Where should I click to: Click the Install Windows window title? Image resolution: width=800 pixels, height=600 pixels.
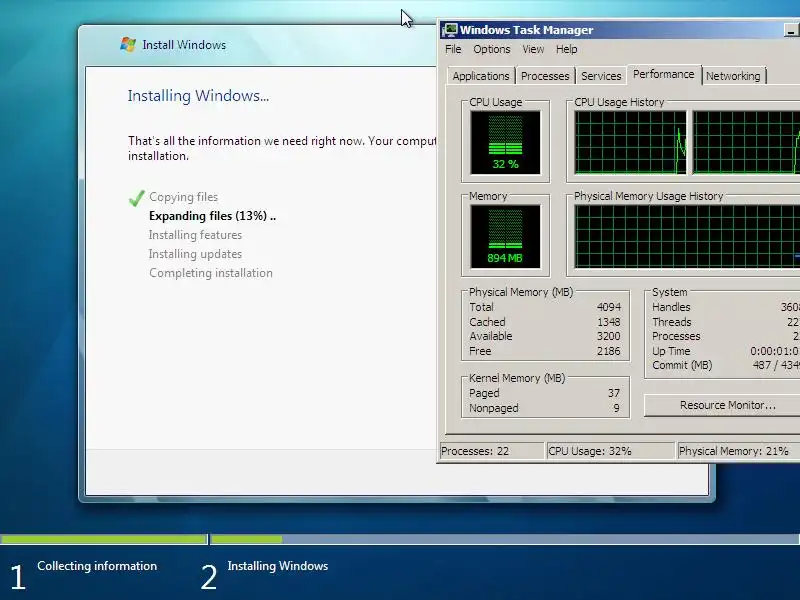pos(184,45)
